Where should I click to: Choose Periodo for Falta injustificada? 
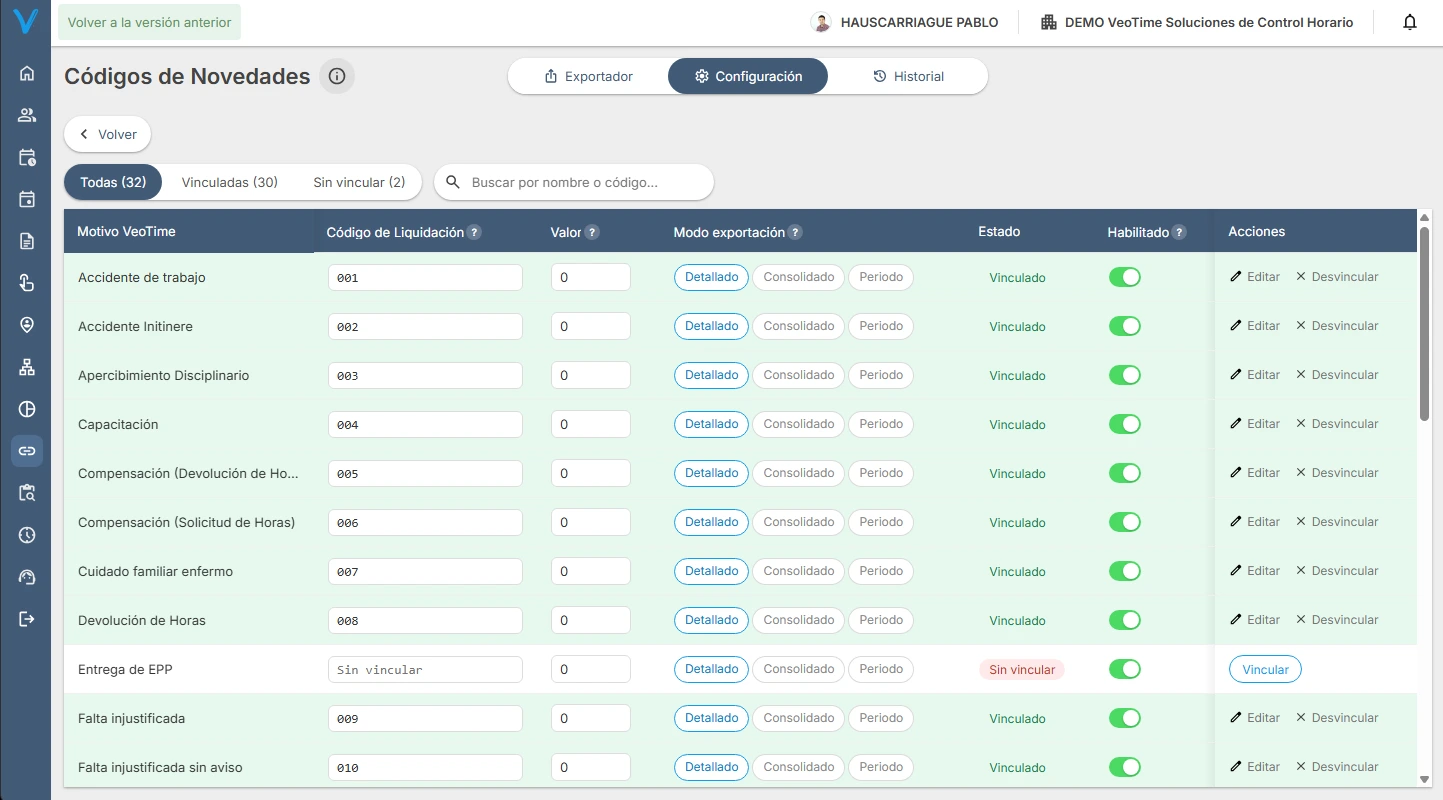click(881, 718)
